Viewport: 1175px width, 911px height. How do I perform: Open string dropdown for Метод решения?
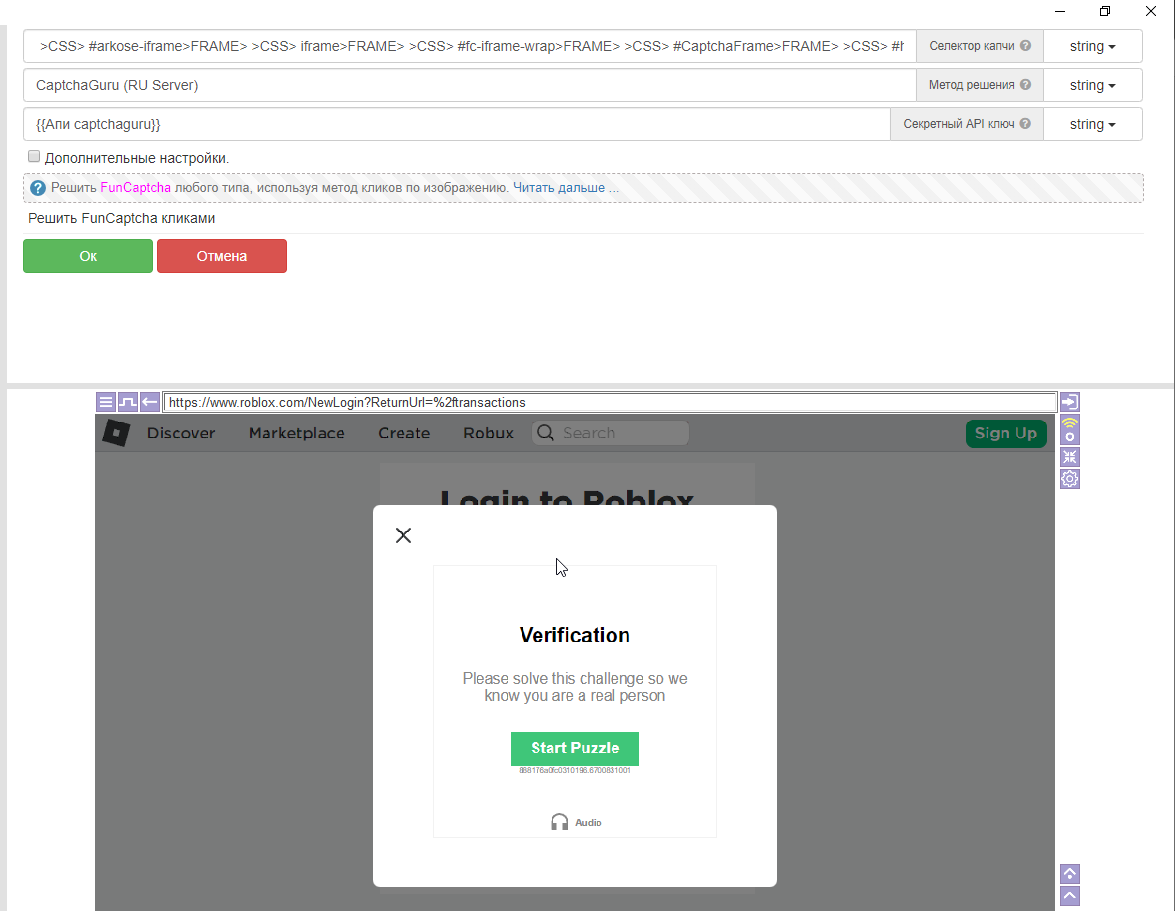[x=1092, y=85]
